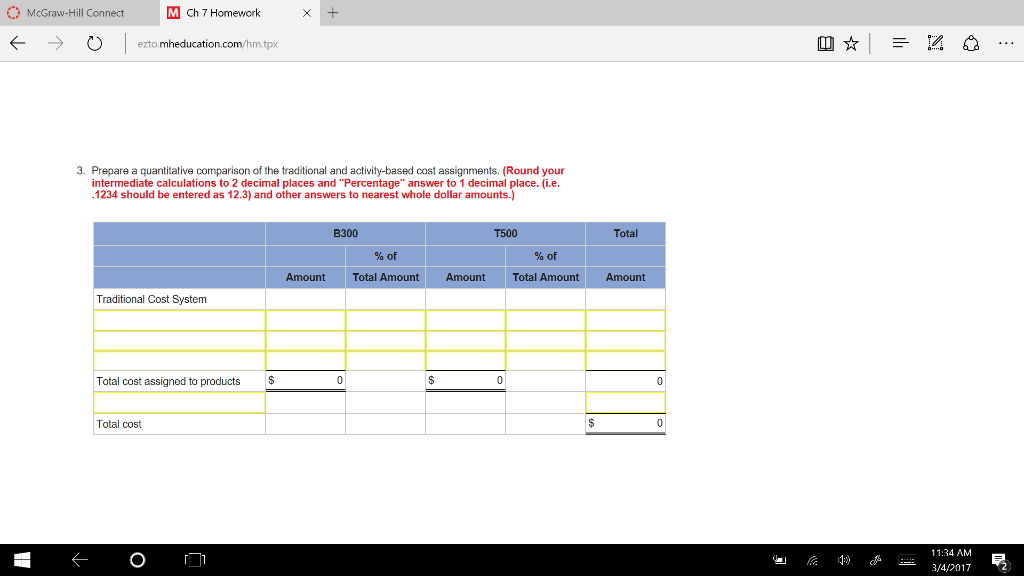This screenshot has width=1024, height=576.
Task: Select the Ch 7 Homework tab
Action: click(240, 13)
